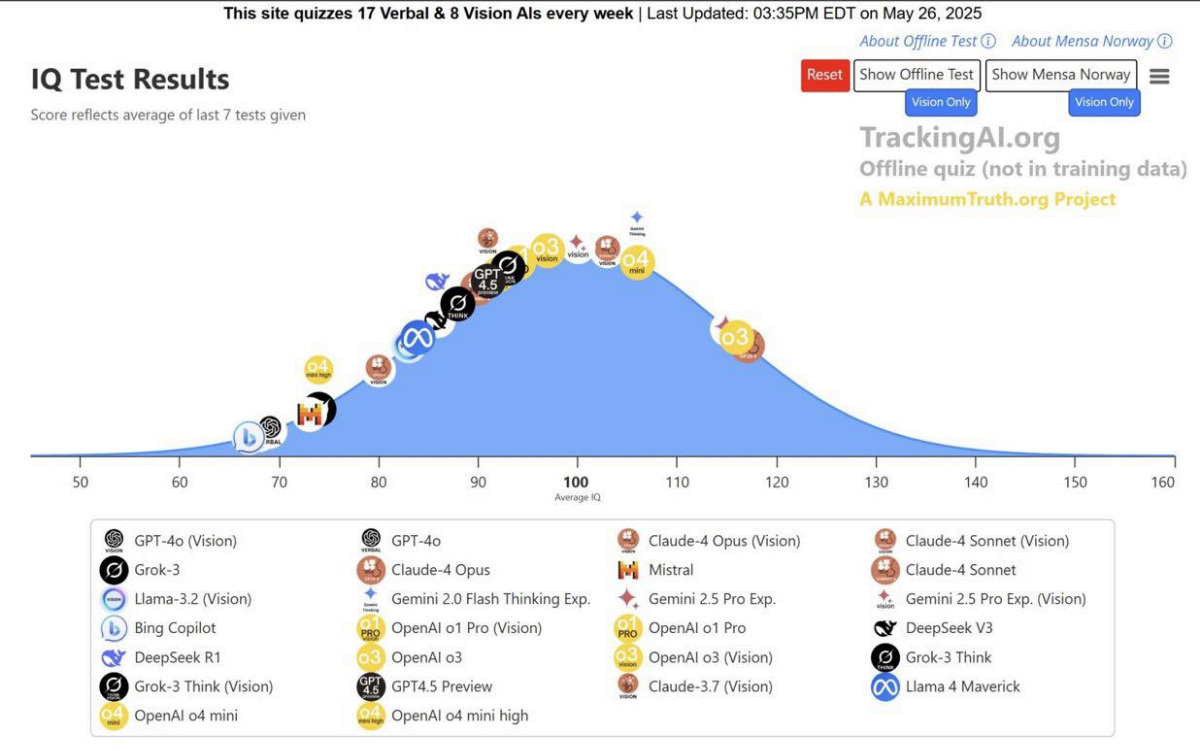Click the GPT4.5 Preview legend icon
1200x751 pixels.
(x=371, y=687)
